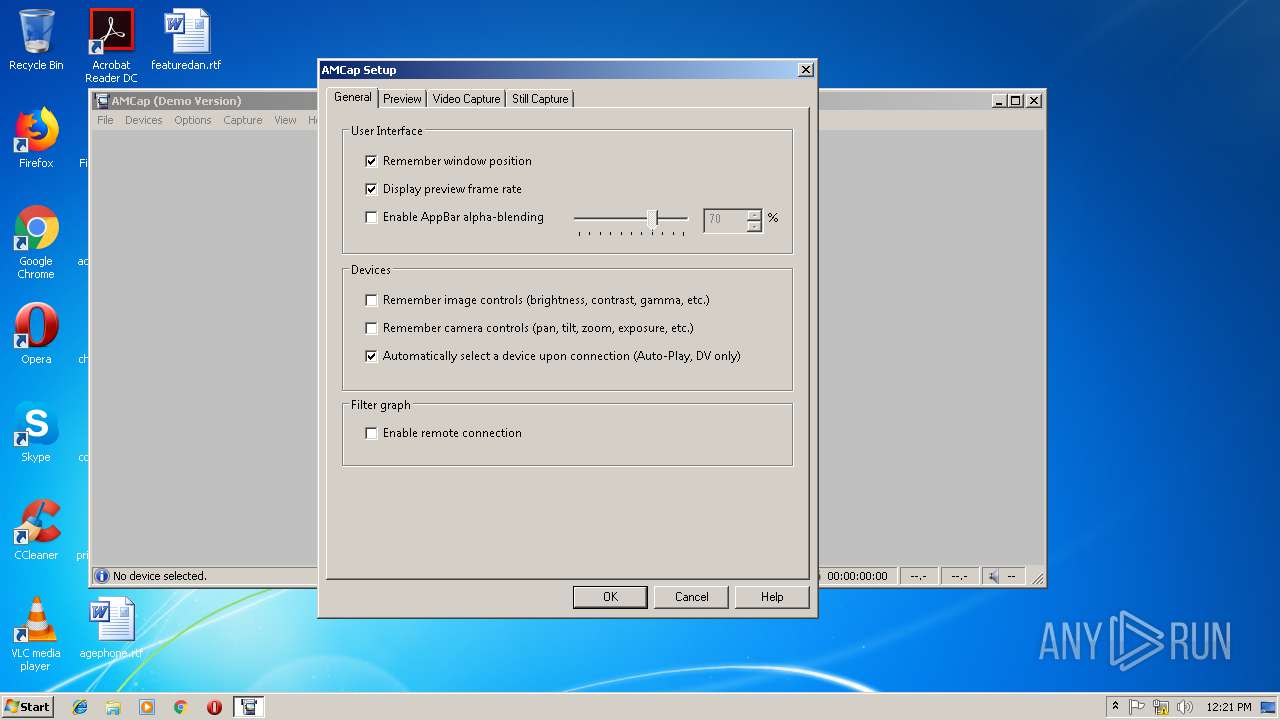This screenshot has height=720, width=1280.
Task: Open File menu in AMCap window
Action: (x=105, y=120)
